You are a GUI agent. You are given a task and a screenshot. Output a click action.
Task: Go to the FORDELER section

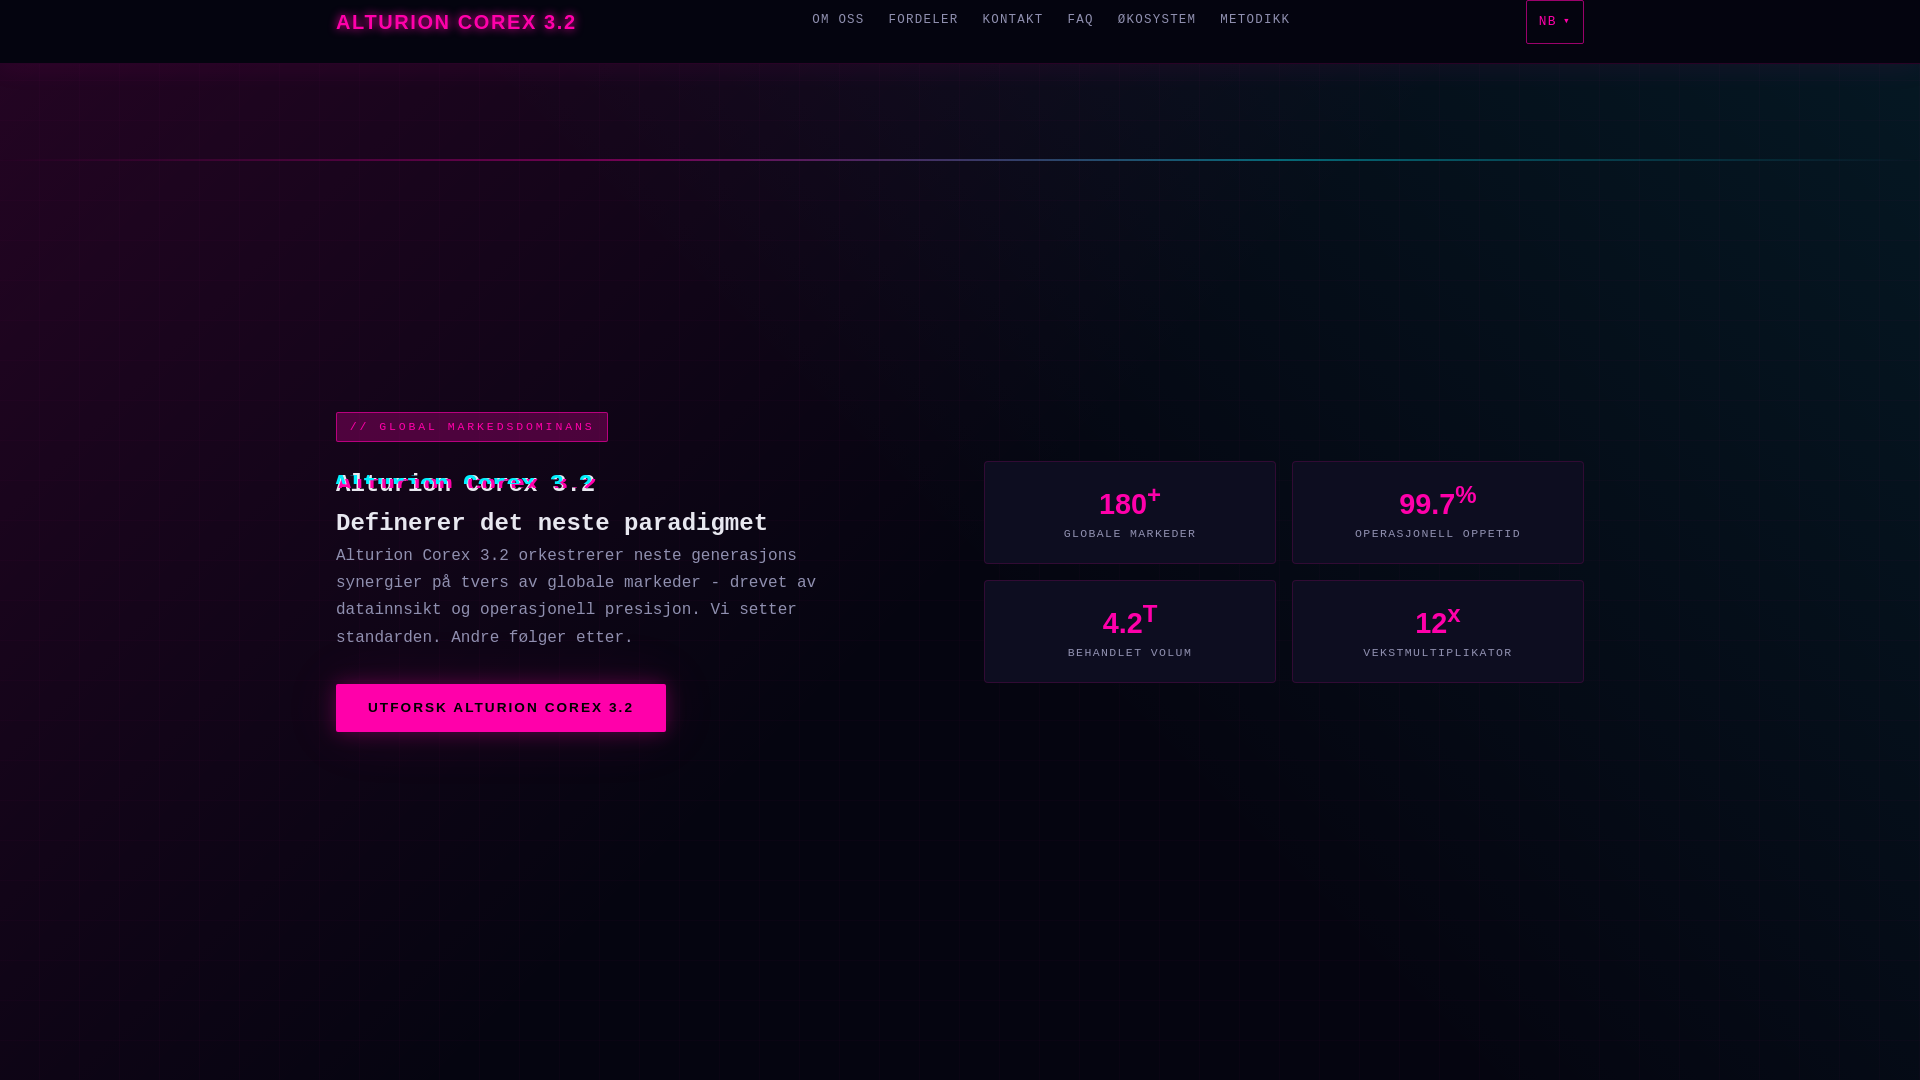(x=923, y=20)
